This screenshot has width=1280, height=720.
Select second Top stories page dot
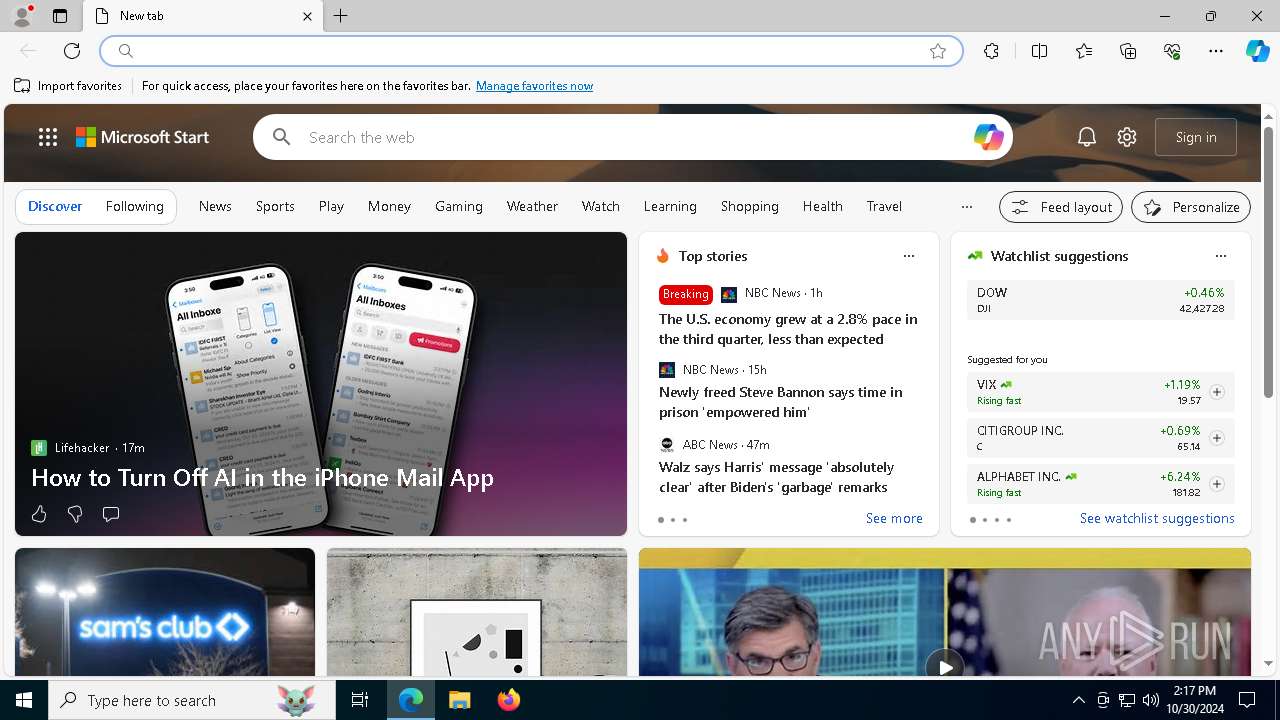point(673,520)
